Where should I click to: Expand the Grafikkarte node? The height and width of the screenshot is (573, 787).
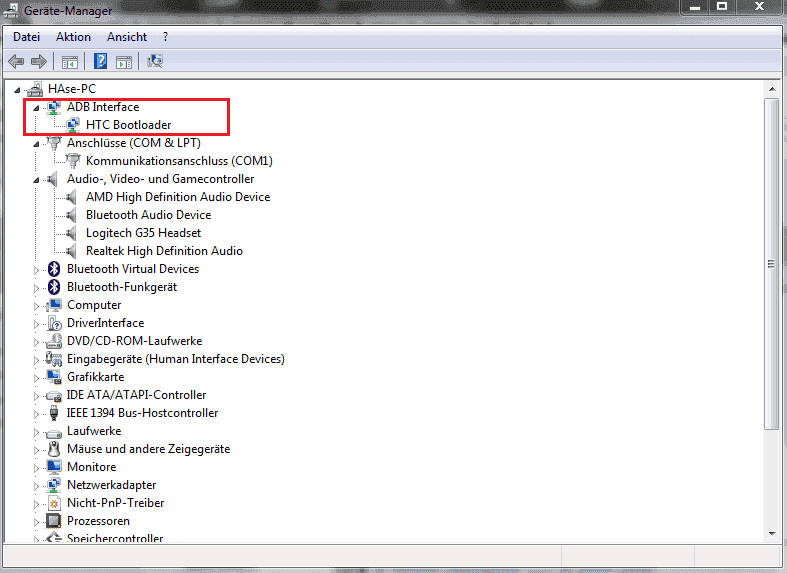36,378
